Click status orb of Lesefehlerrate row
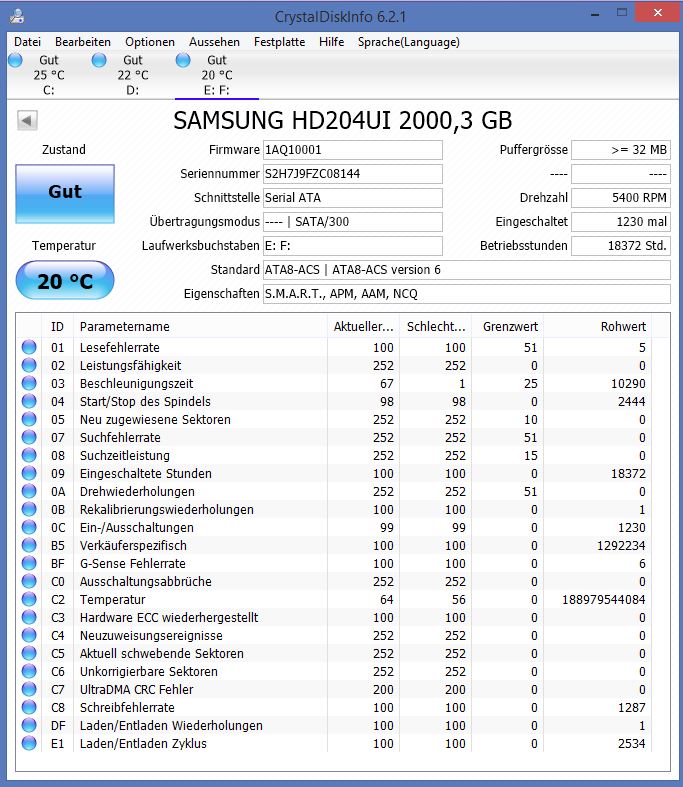The height and width of the screenshot is (787, 683). tap(29, 347)
